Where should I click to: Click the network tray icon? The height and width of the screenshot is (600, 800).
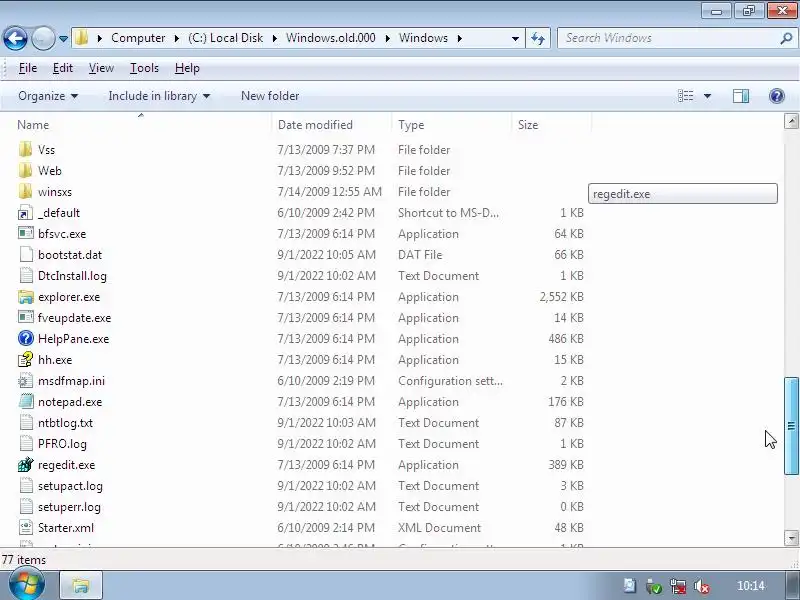tap(678, 586)
